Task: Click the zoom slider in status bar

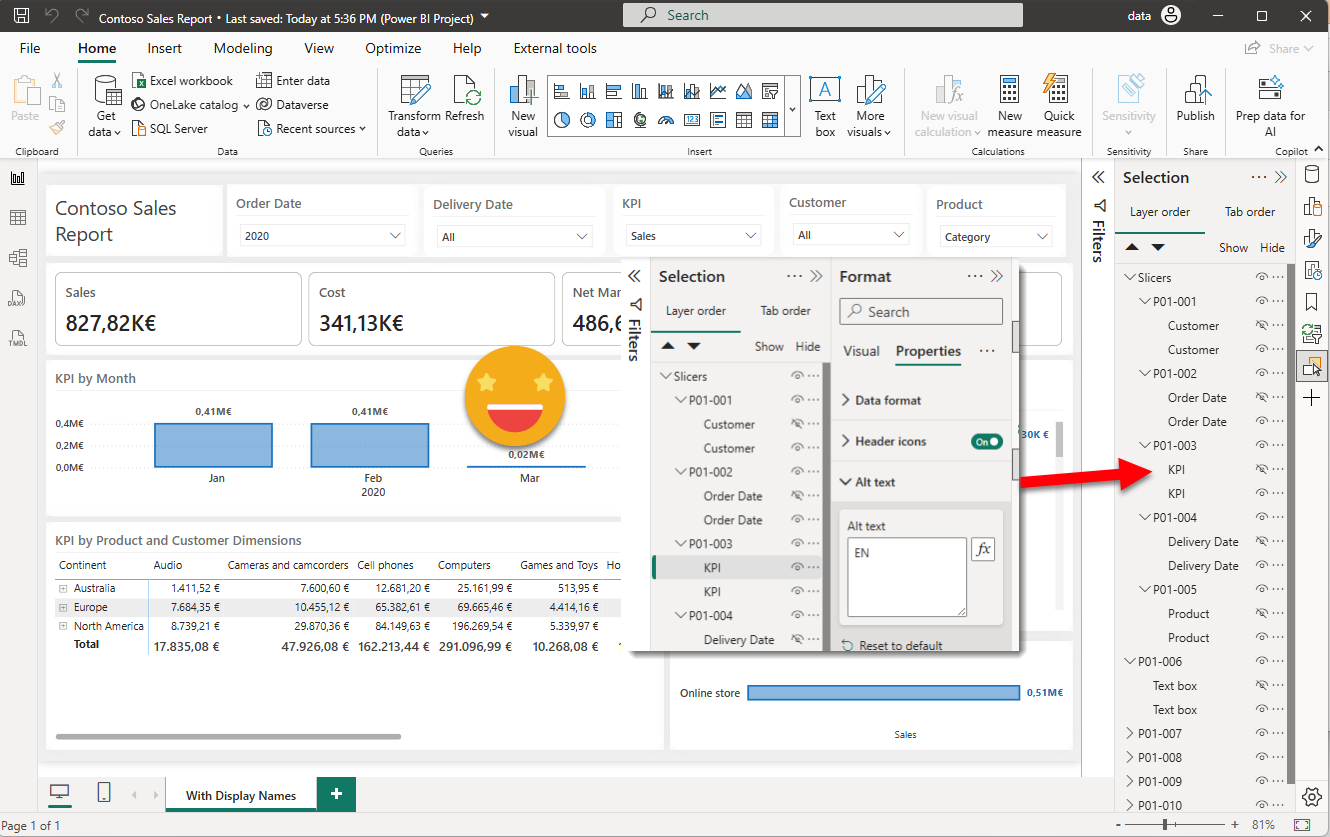Action: (1165, 825)
